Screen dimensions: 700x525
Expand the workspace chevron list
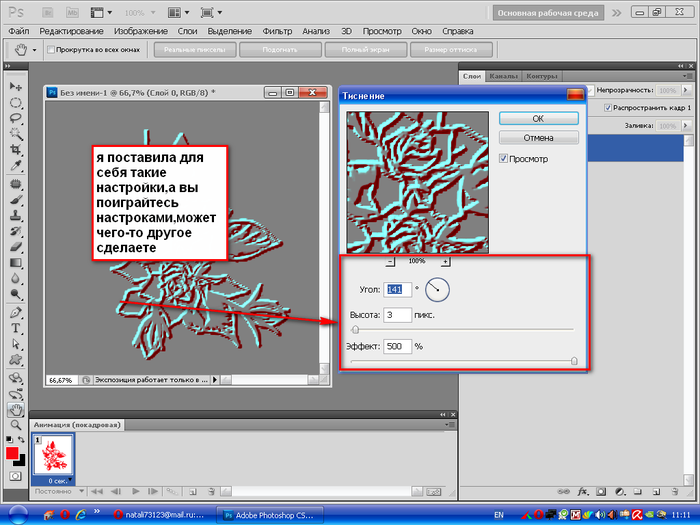tap(617, 13)
